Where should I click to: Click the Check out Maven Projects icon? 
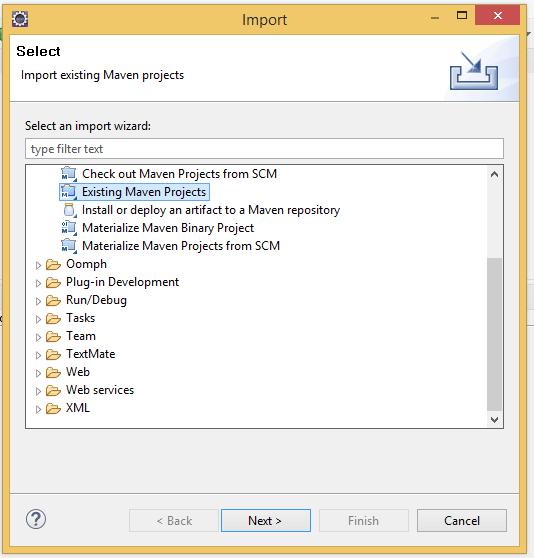69,174
